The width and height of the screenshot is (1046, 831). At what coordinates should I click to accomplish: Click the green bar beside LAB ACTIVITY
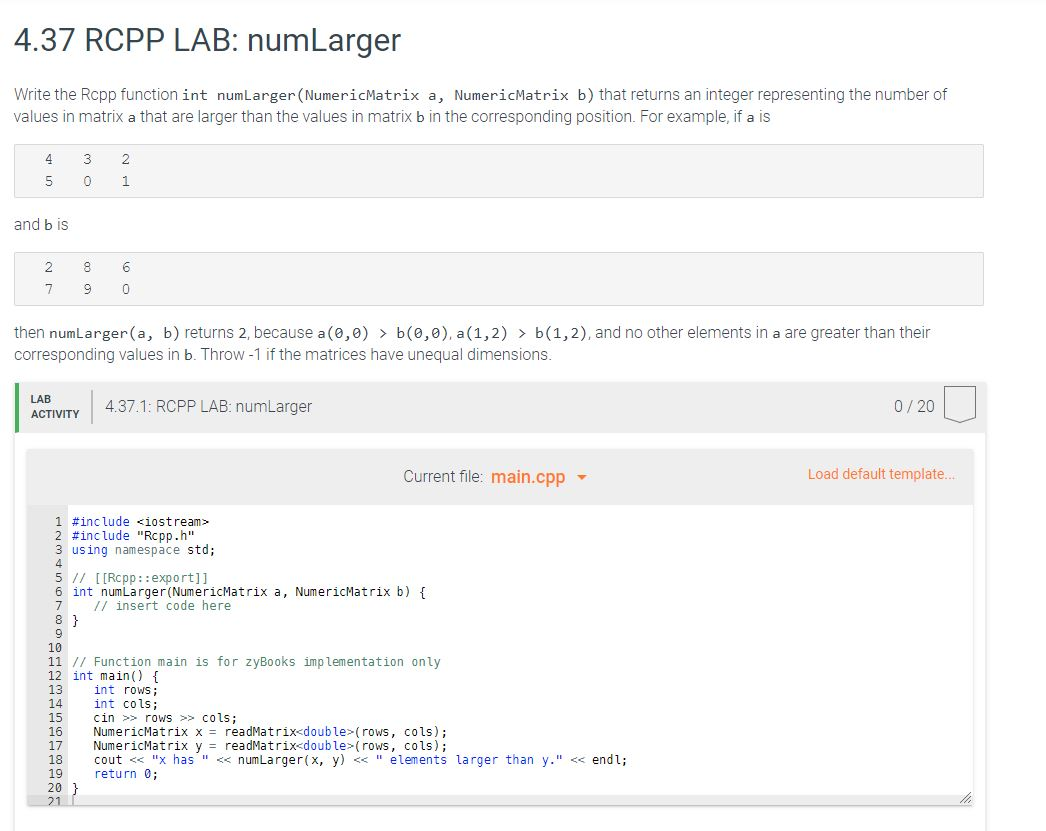[18, 406]
